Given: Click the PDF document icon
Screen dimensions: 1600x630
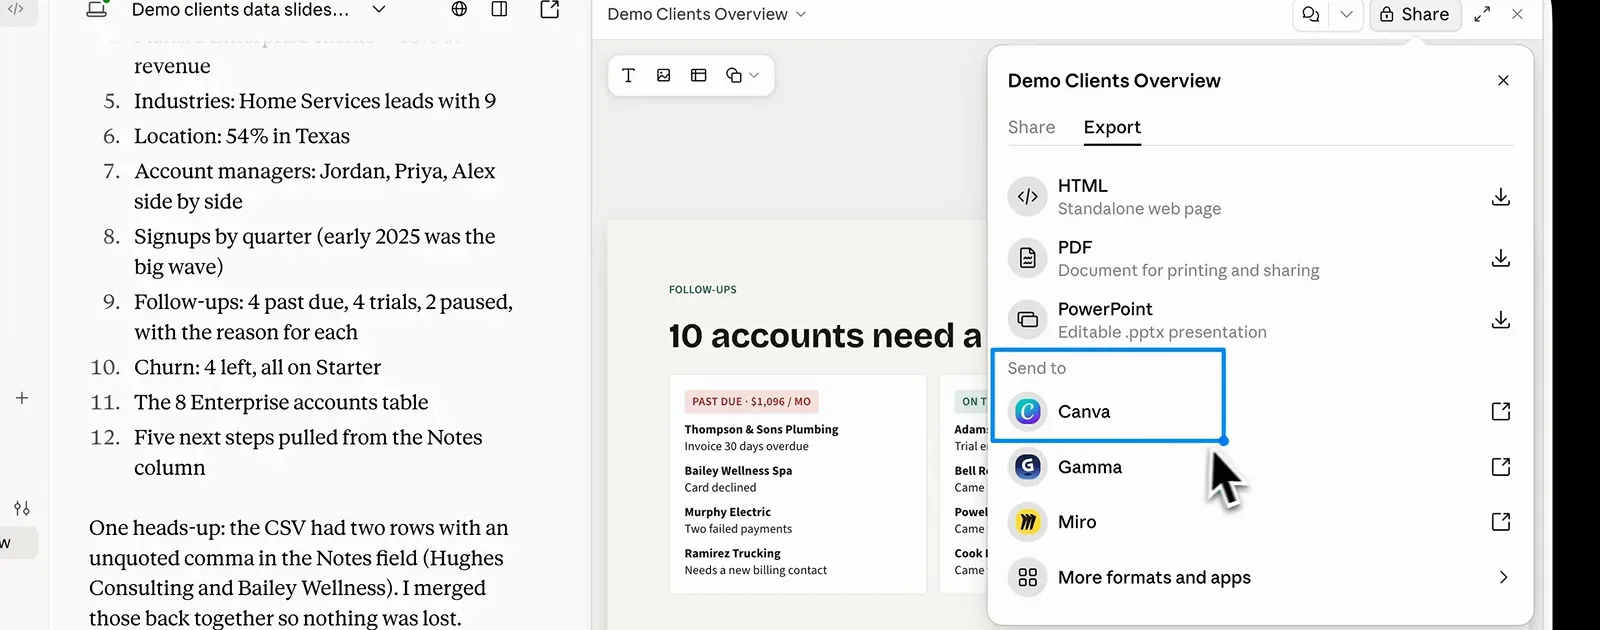Looking at the screenshot, I should click(1027, 259).
